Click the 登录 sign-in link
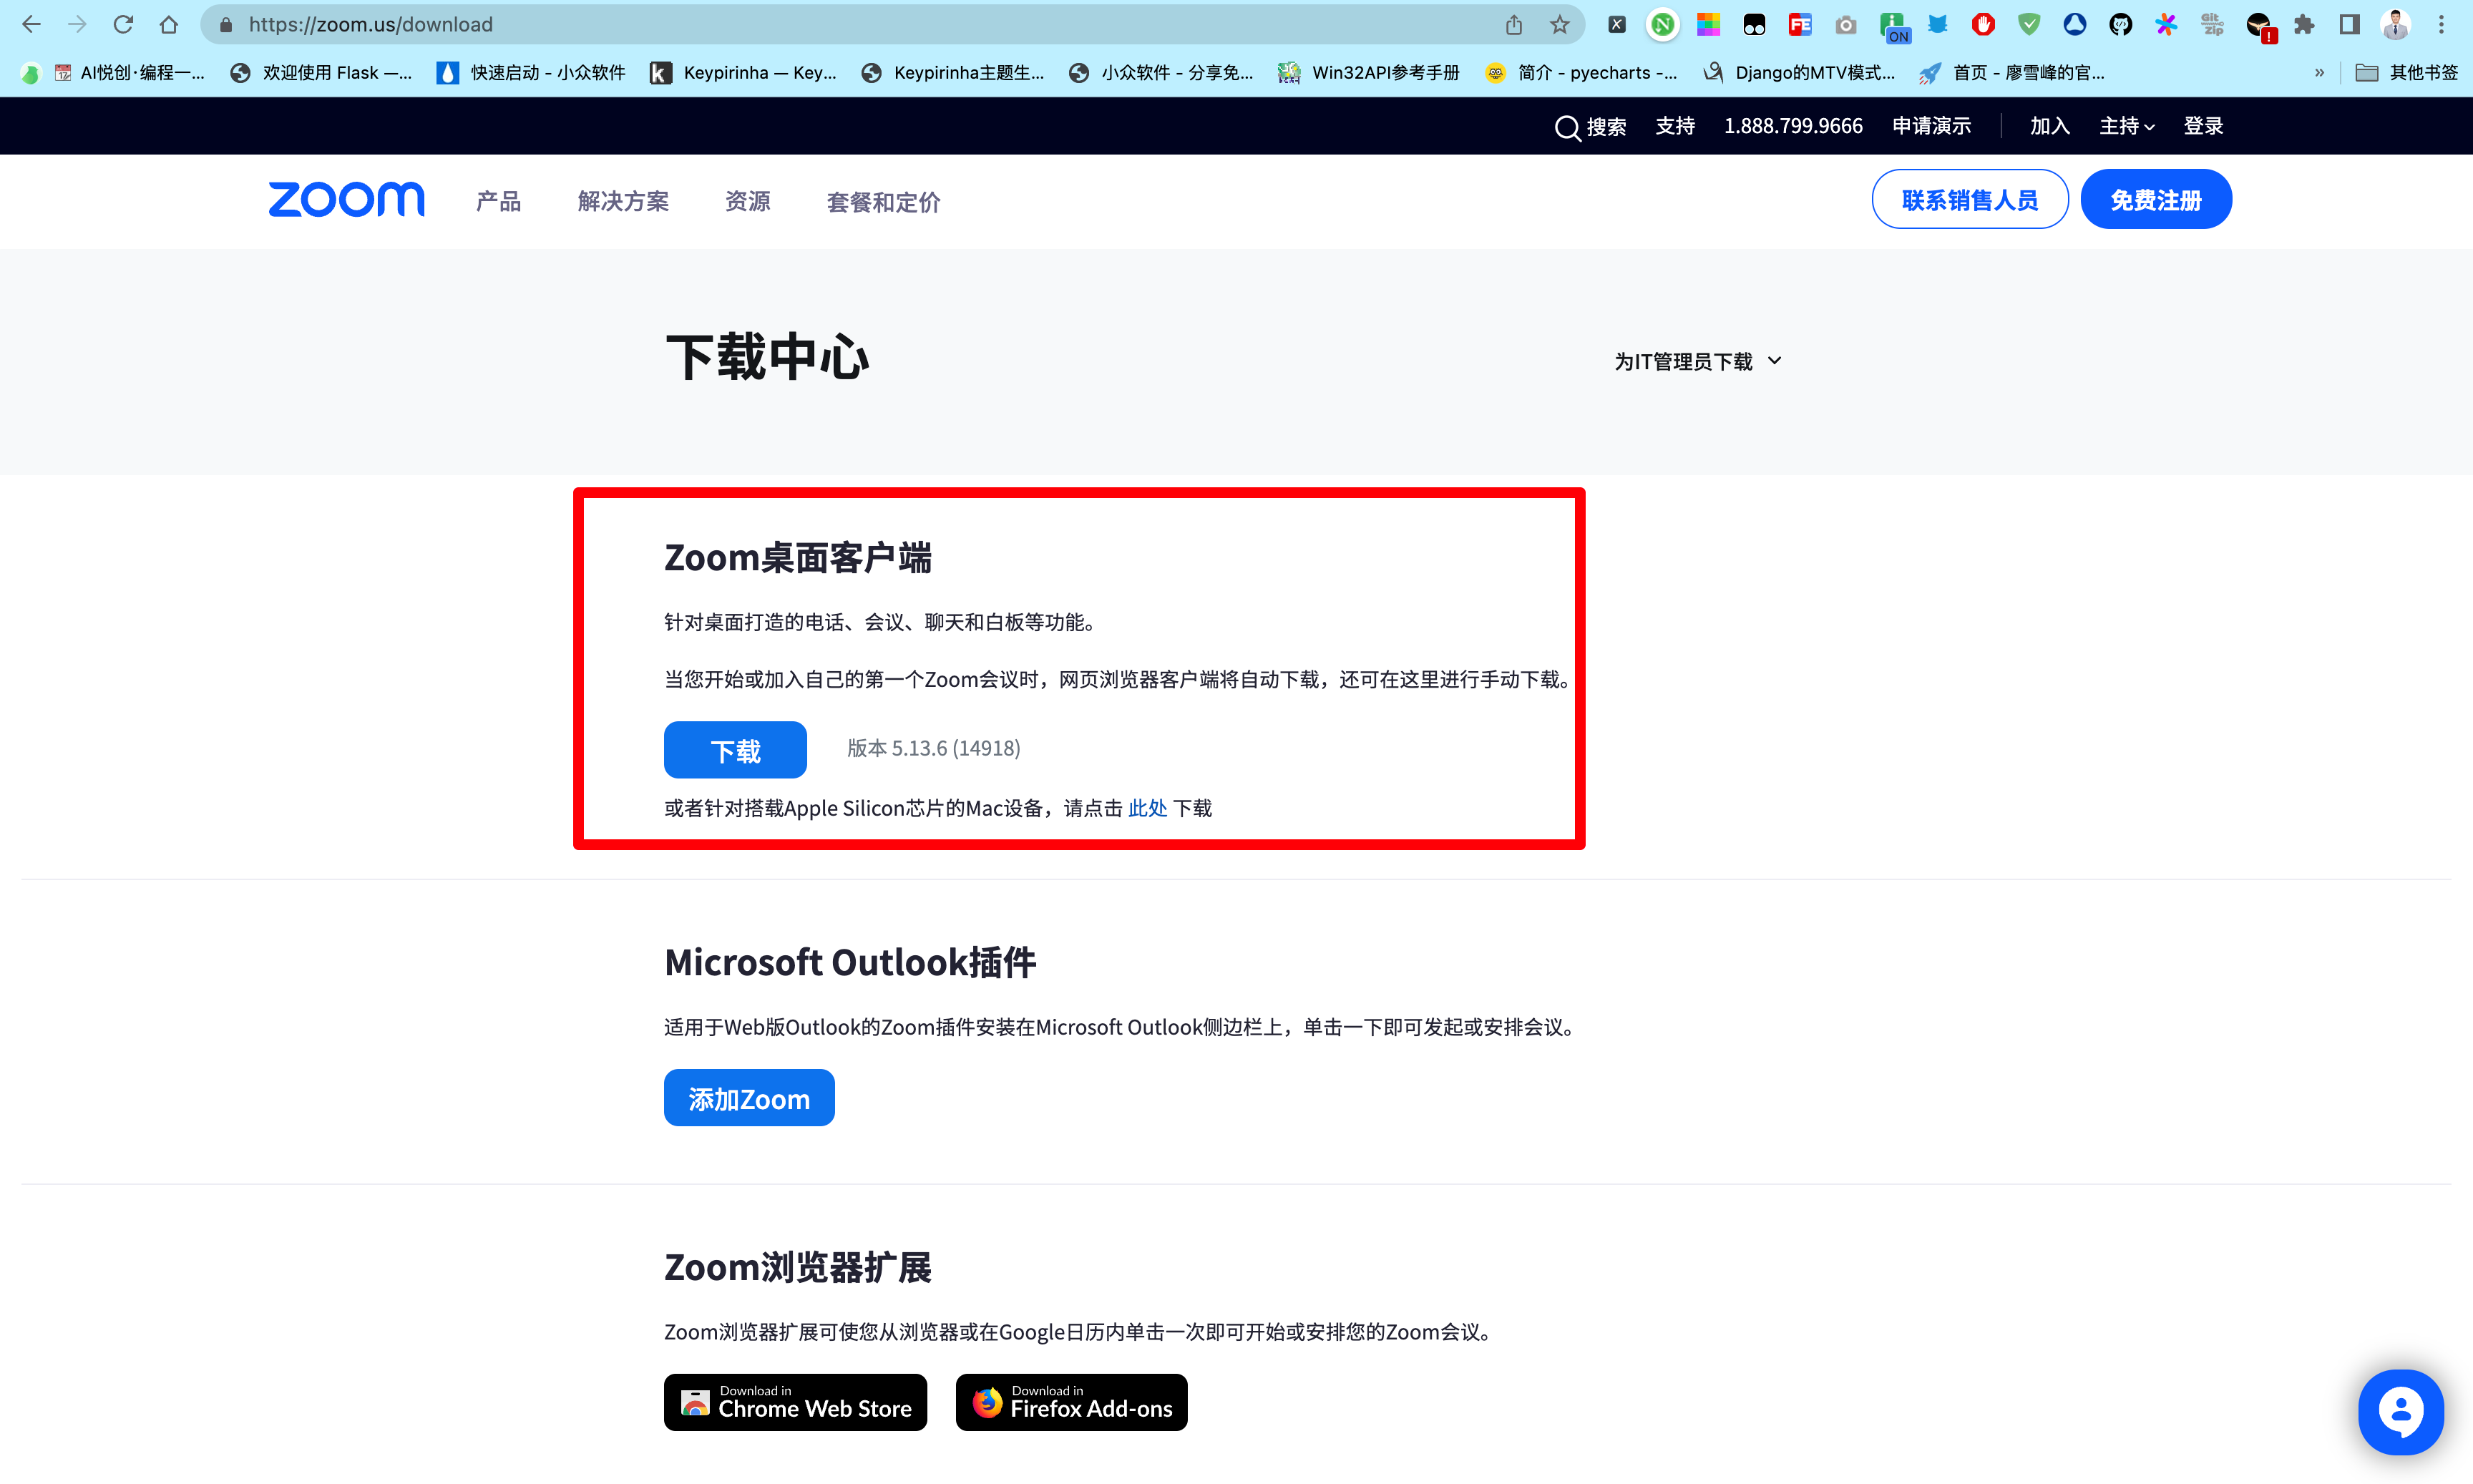This screenshot has height=1484, width=2473. [2204, 126]
